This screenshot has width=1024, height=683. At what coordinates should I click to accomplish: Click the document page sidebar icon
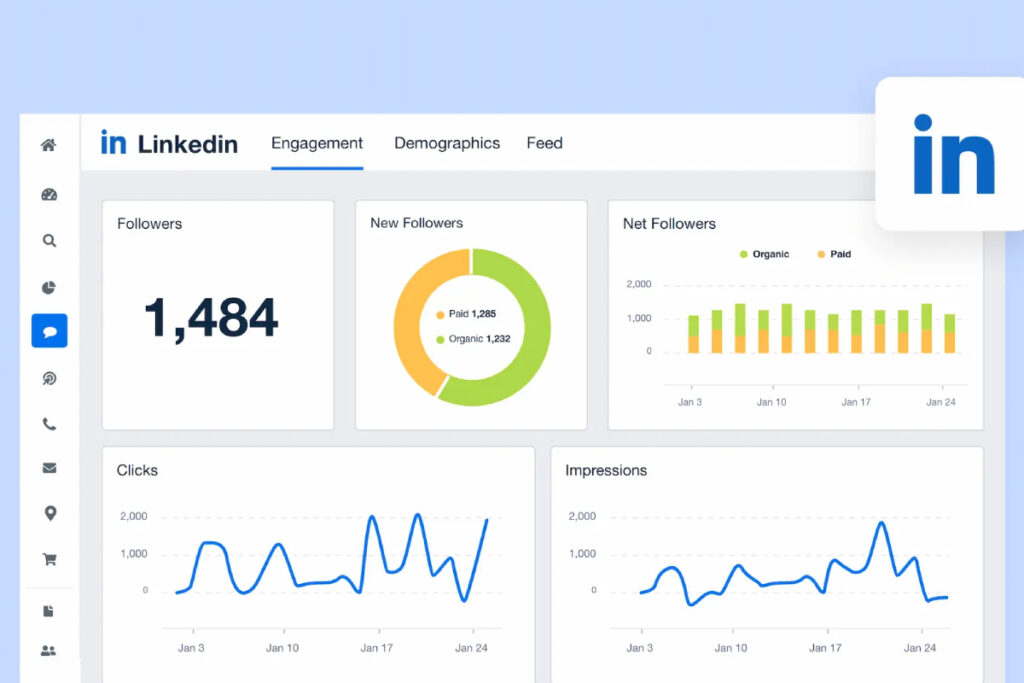(x=49, y=611)
